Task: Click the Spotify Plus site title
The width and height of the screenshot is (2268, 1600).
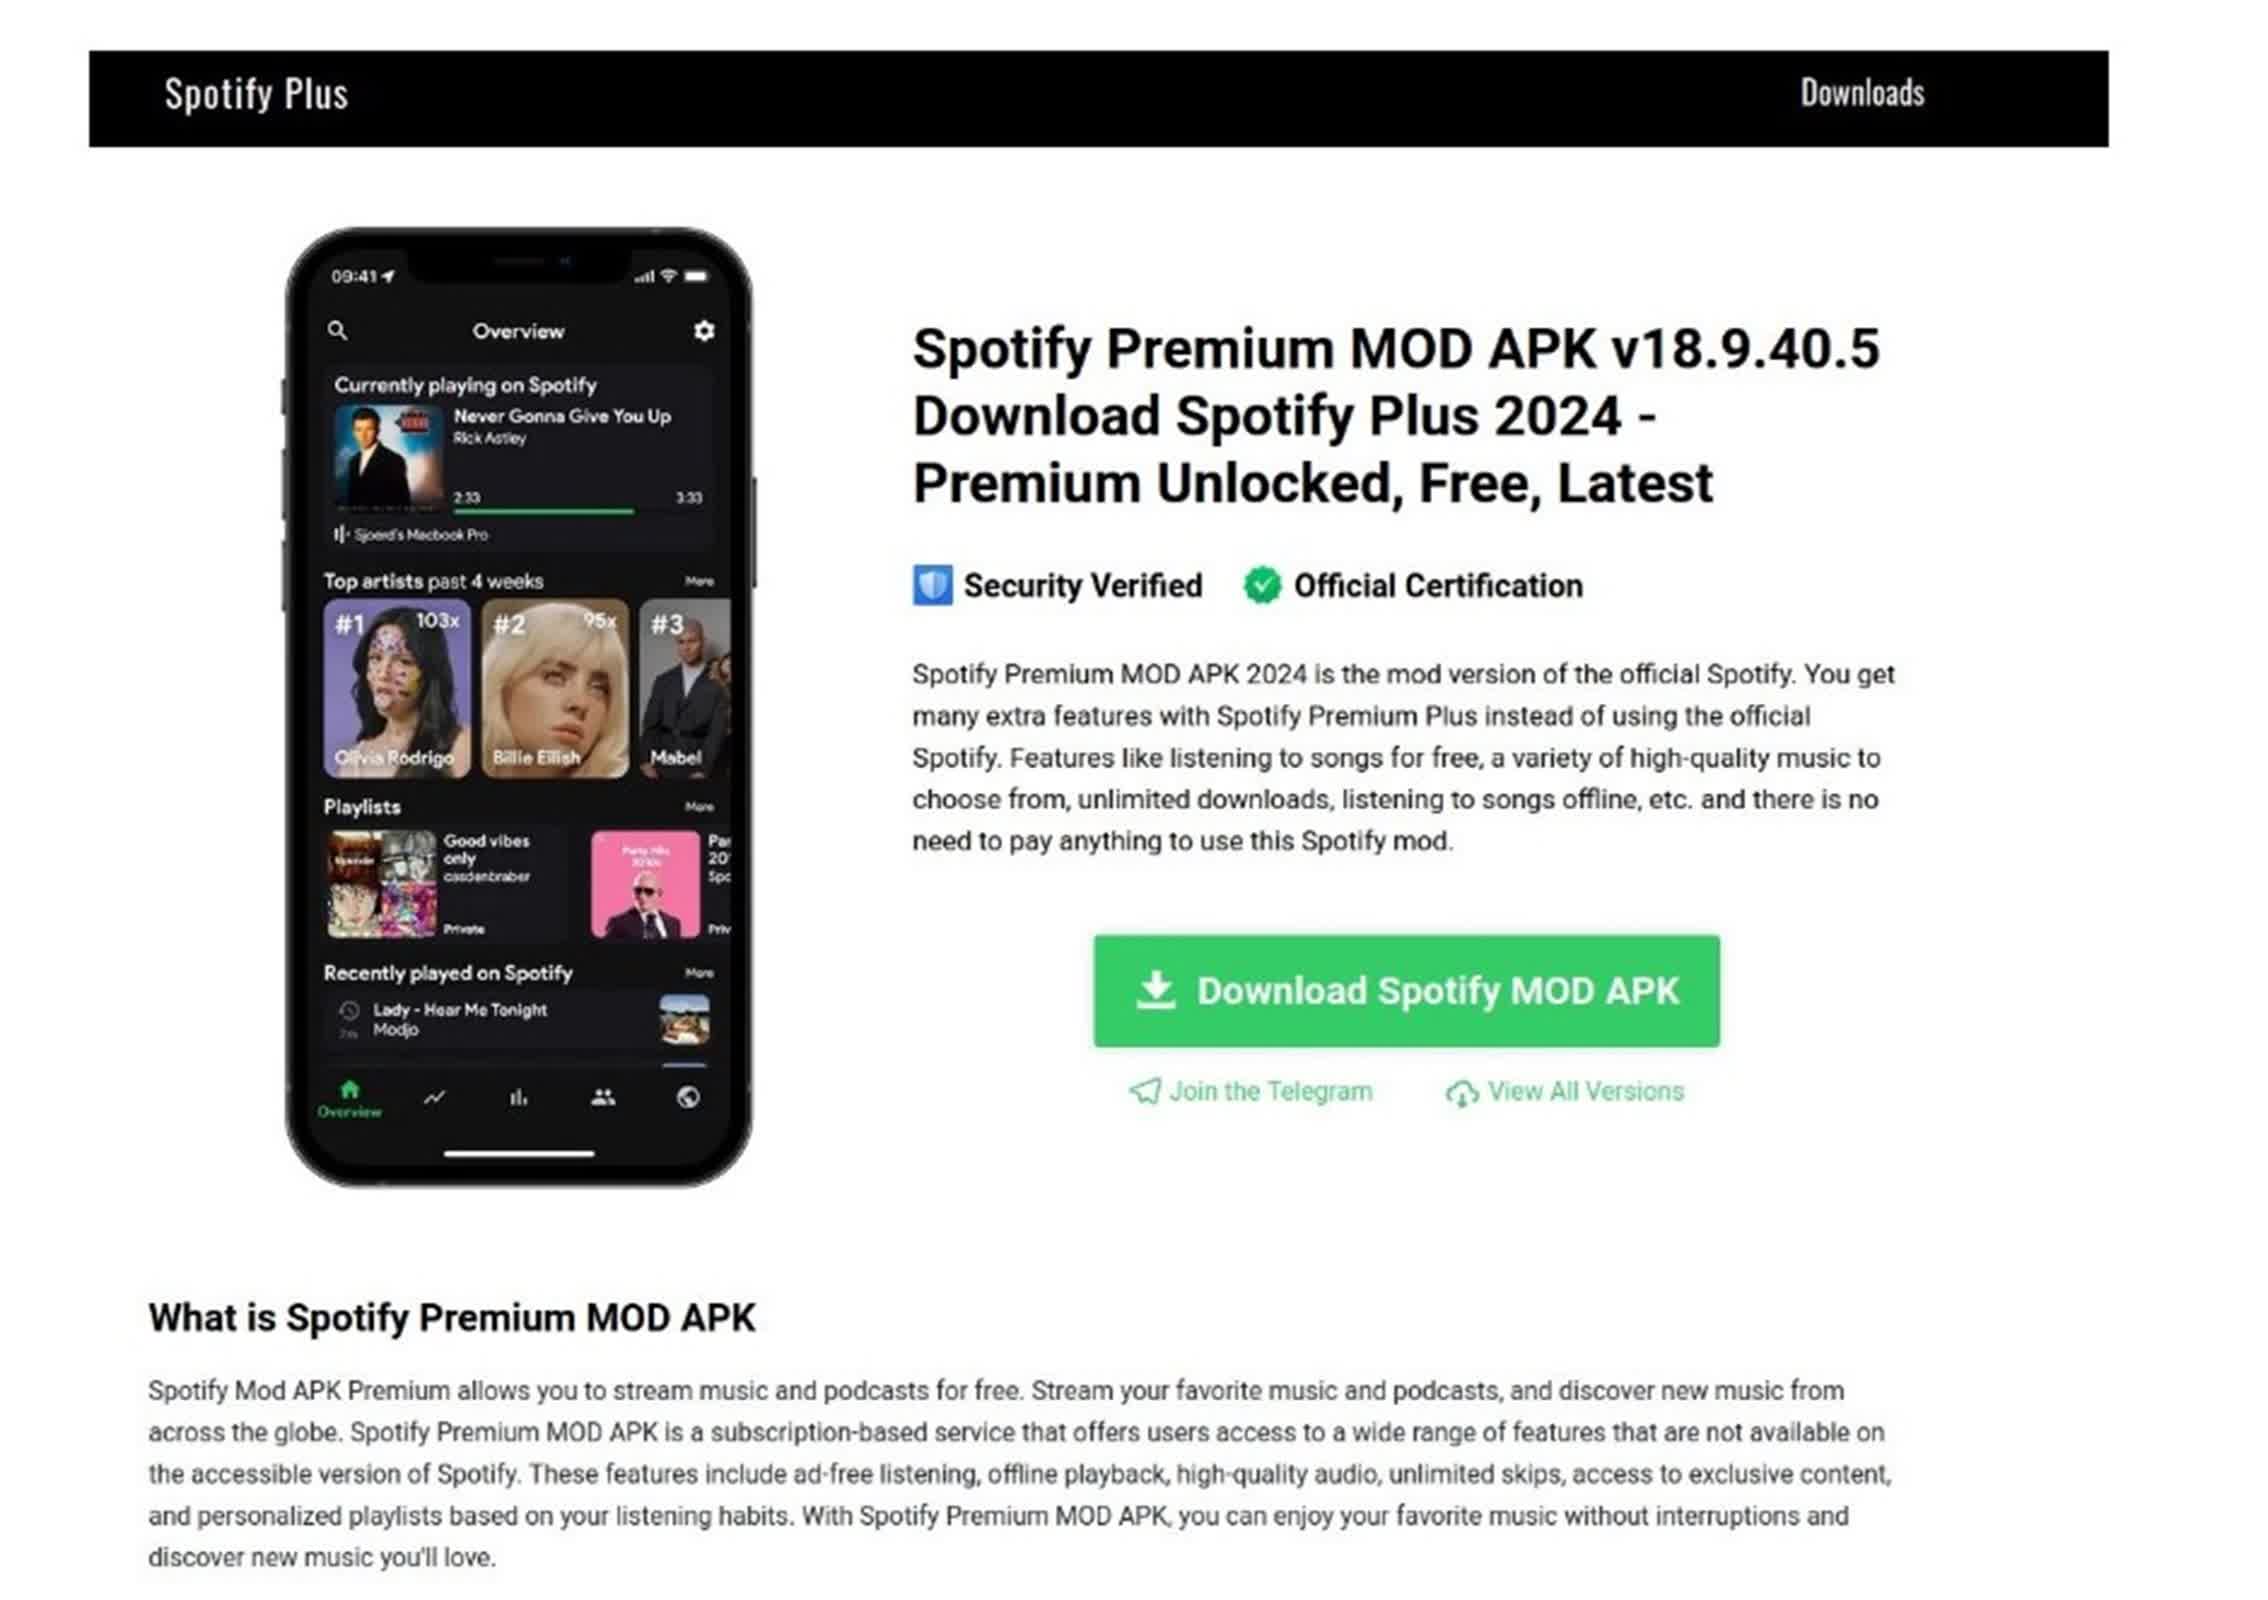Action: coord(256,94)
